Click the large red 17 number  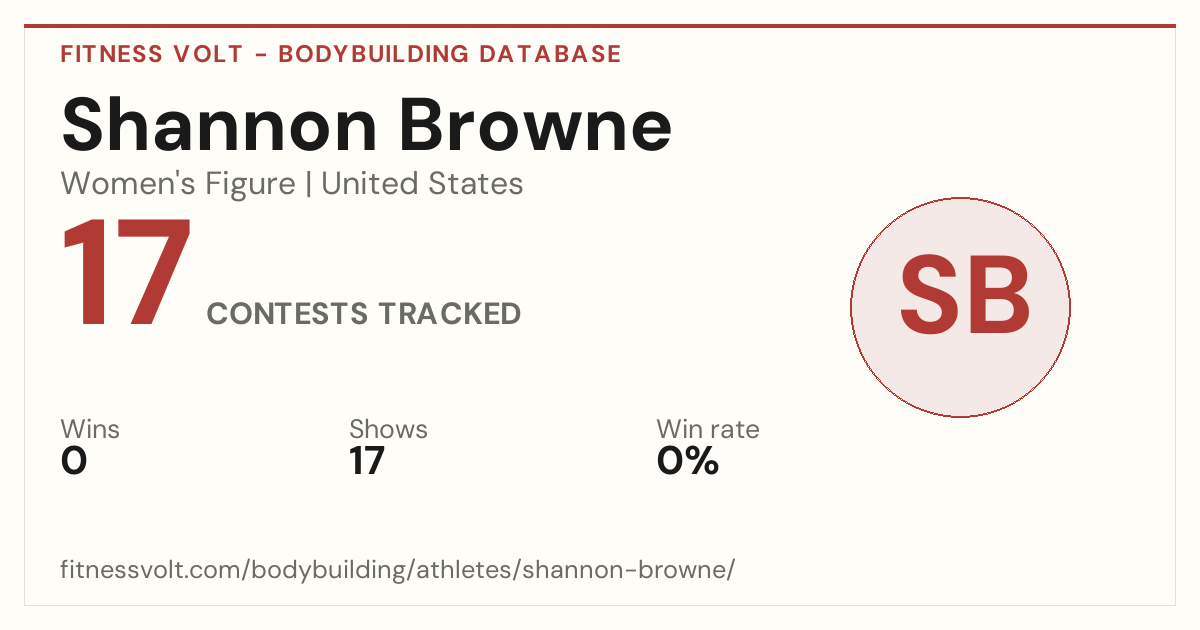pyautogui.click(x=126, y=275)
